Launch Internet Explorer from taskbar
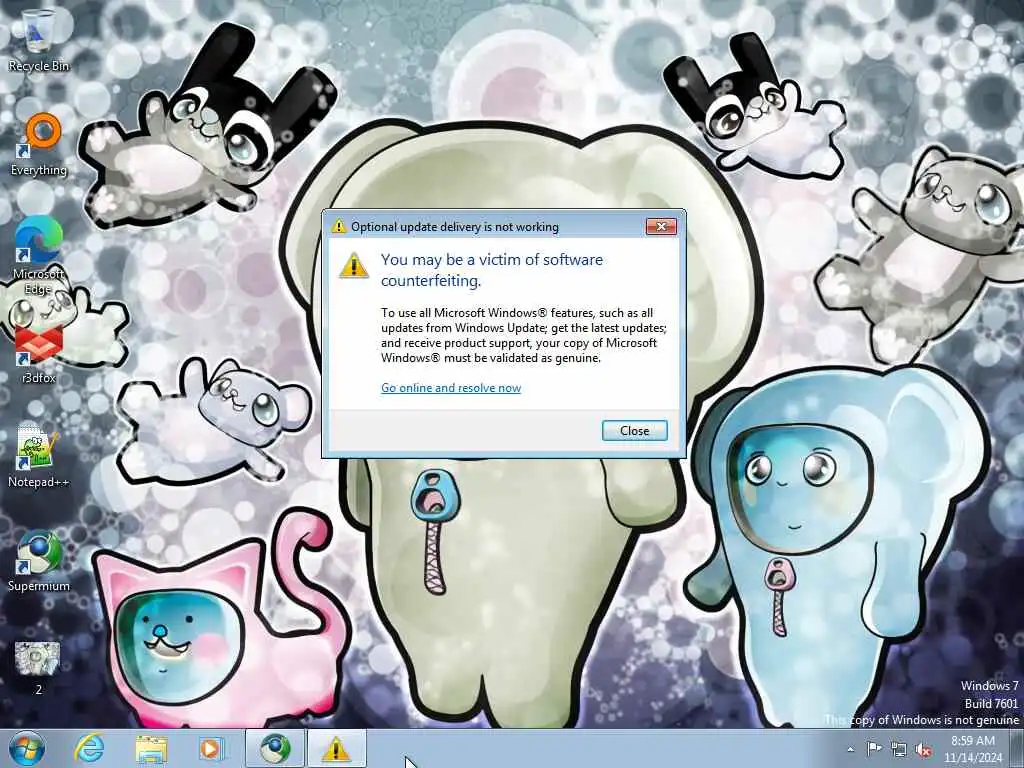 click(x=89, y=748)
